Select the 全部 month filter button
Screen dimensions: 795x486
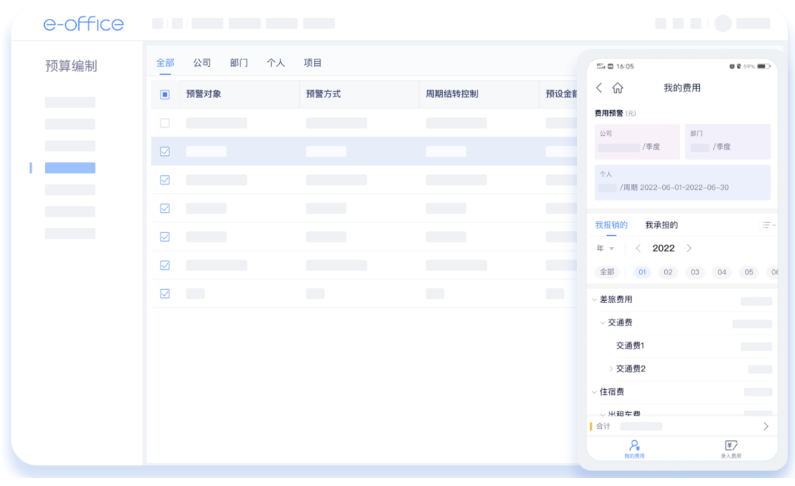pyautogui.click(x=607, y=272)
